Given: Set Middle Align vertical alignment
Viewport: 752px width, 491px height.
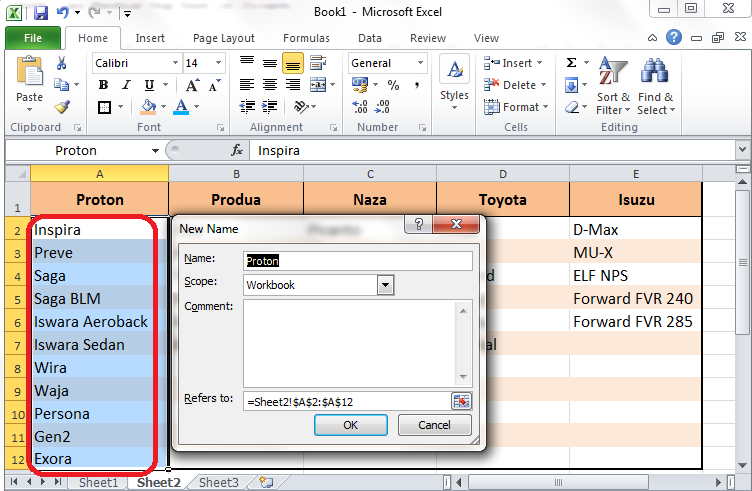Looking at the screenshot, I should [270, 63].
